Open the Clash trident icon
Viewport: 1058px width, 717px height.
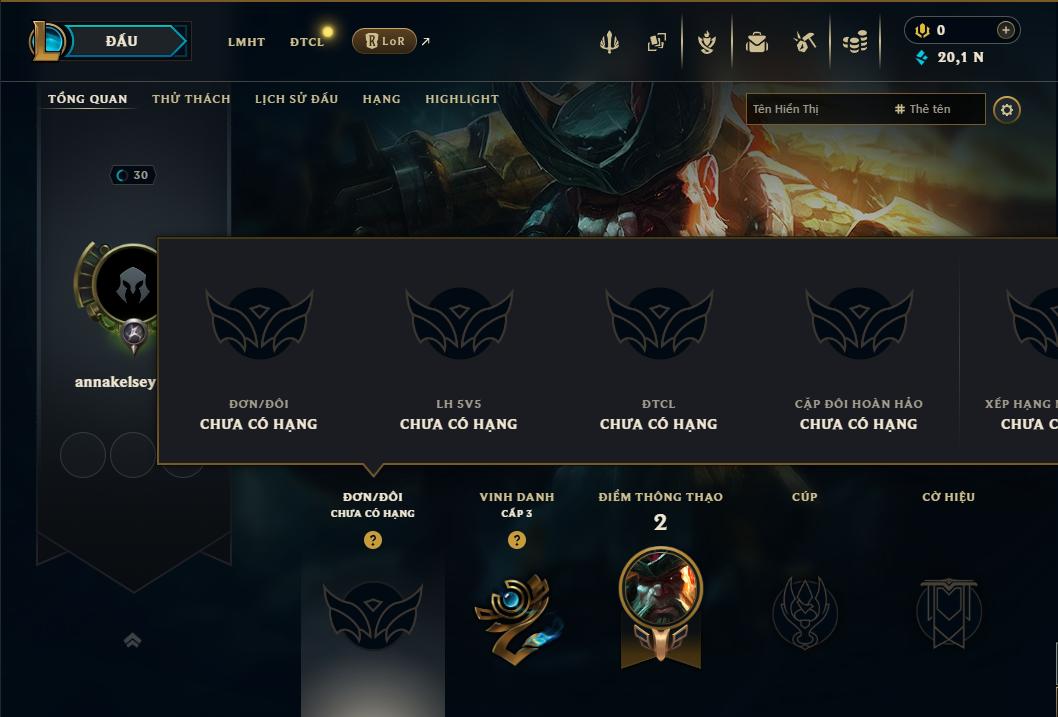pos(609,42)
